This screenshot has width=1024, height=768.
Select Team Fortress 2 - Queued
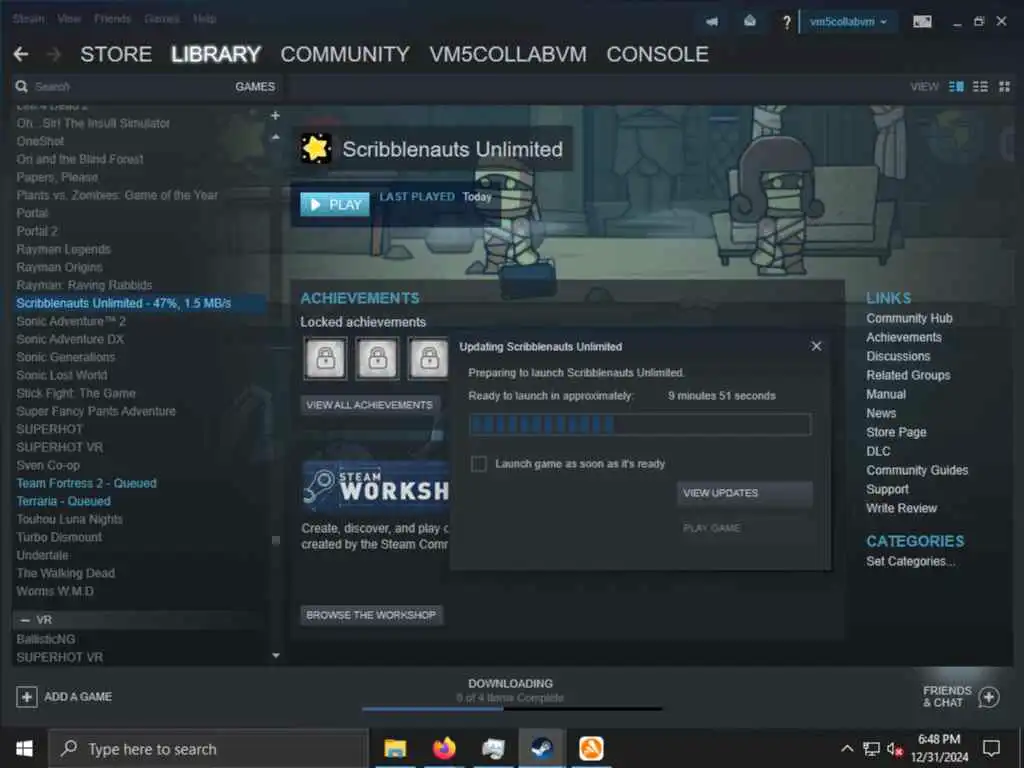click(86, 483)
